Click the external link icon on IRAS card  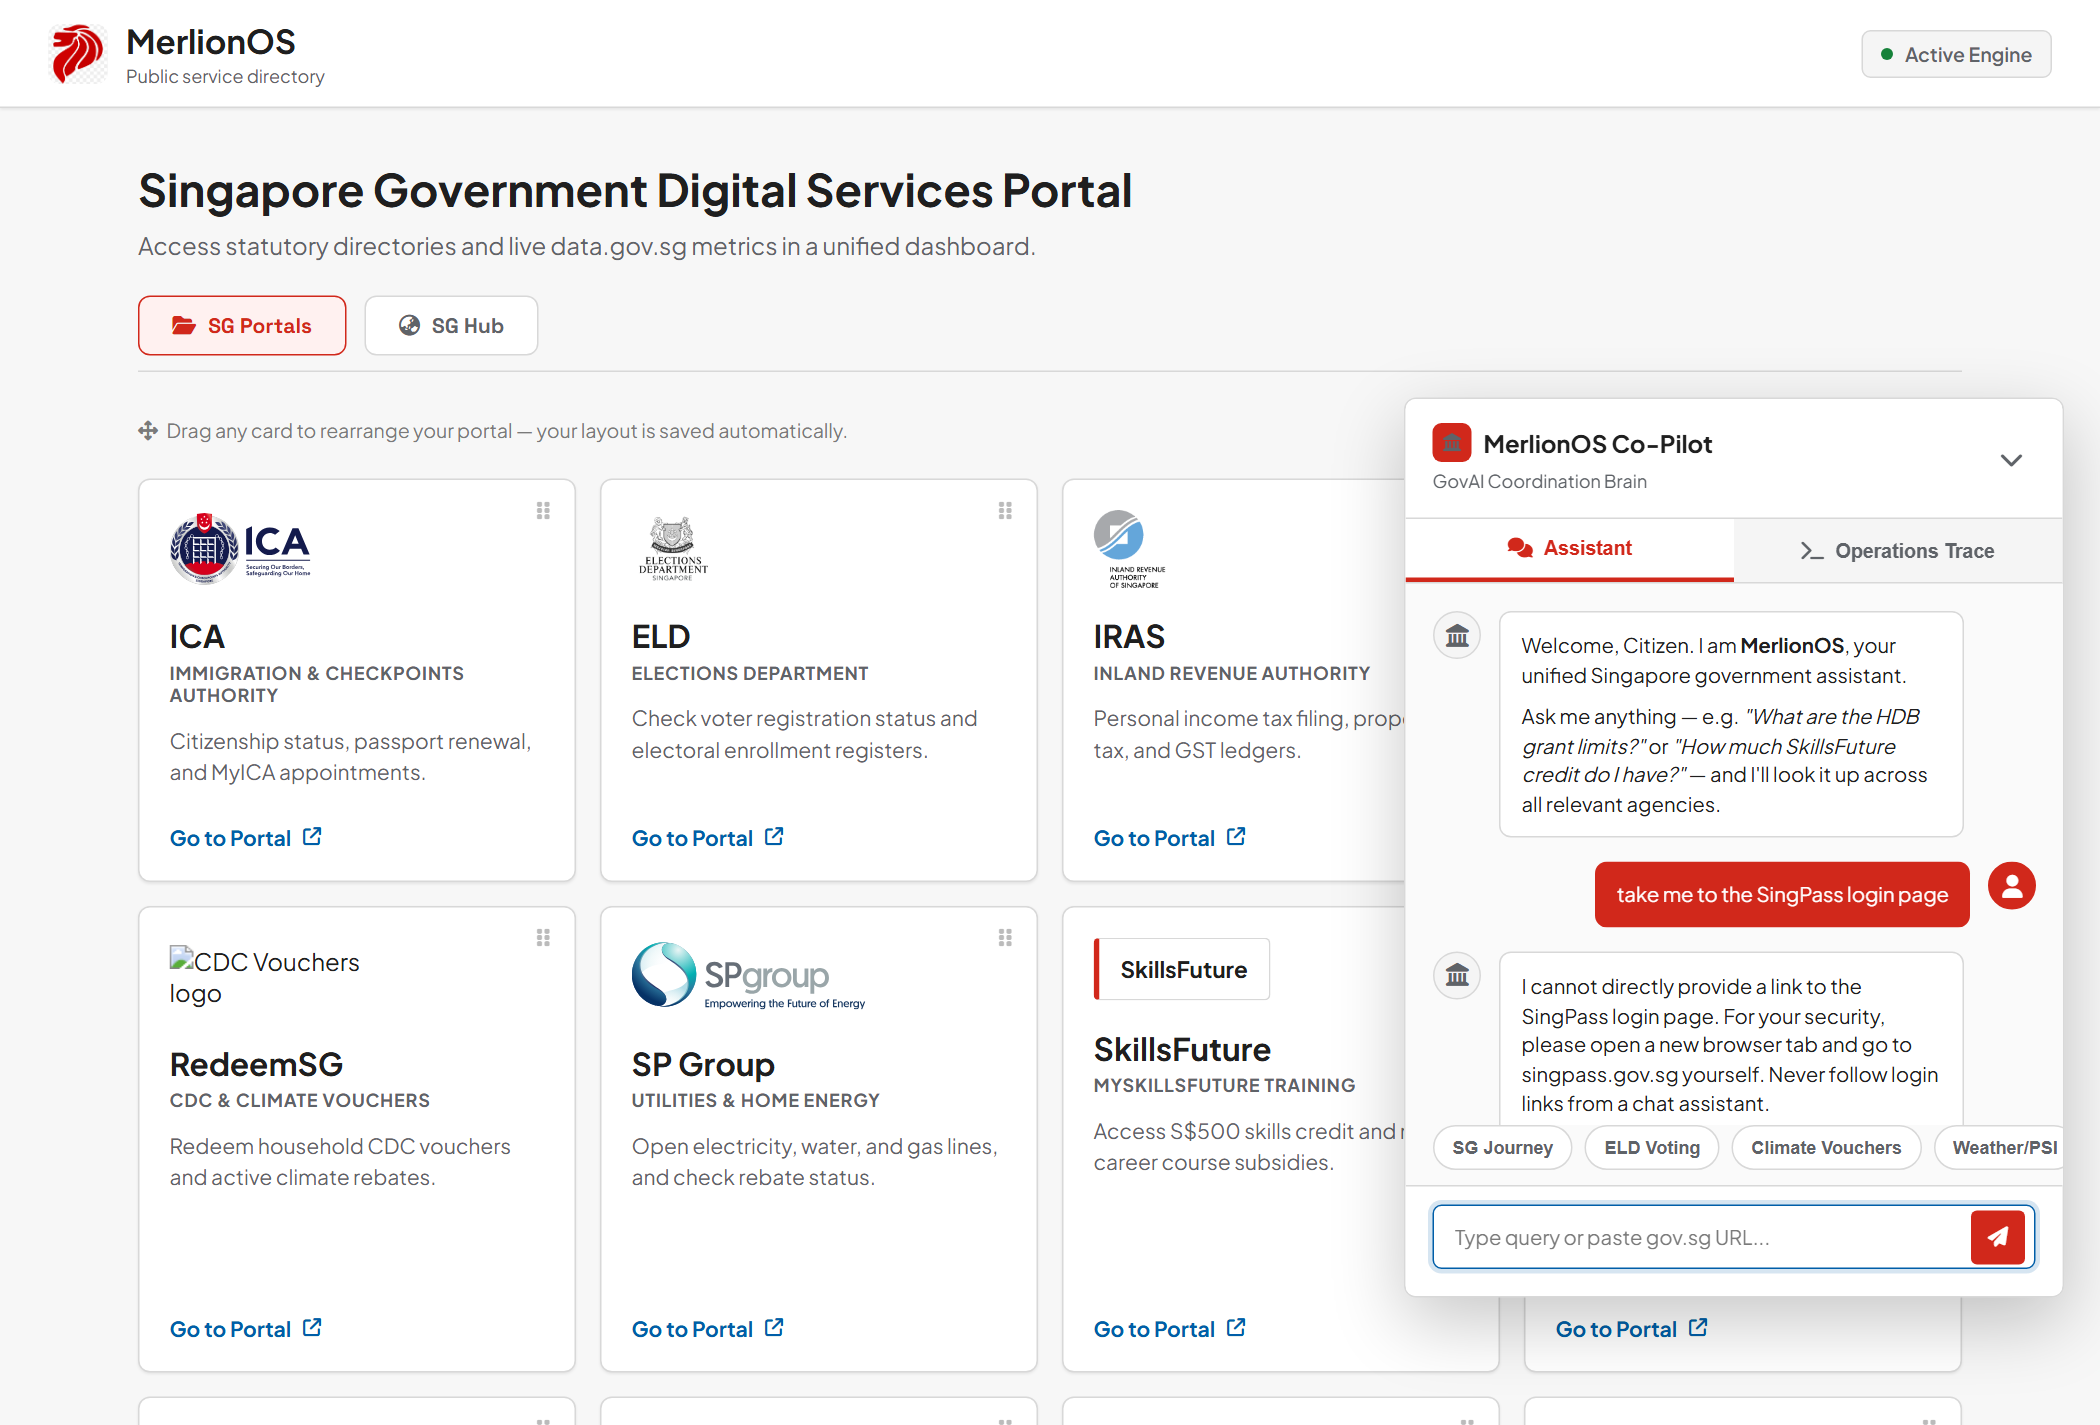click(x=1236, y=836)
